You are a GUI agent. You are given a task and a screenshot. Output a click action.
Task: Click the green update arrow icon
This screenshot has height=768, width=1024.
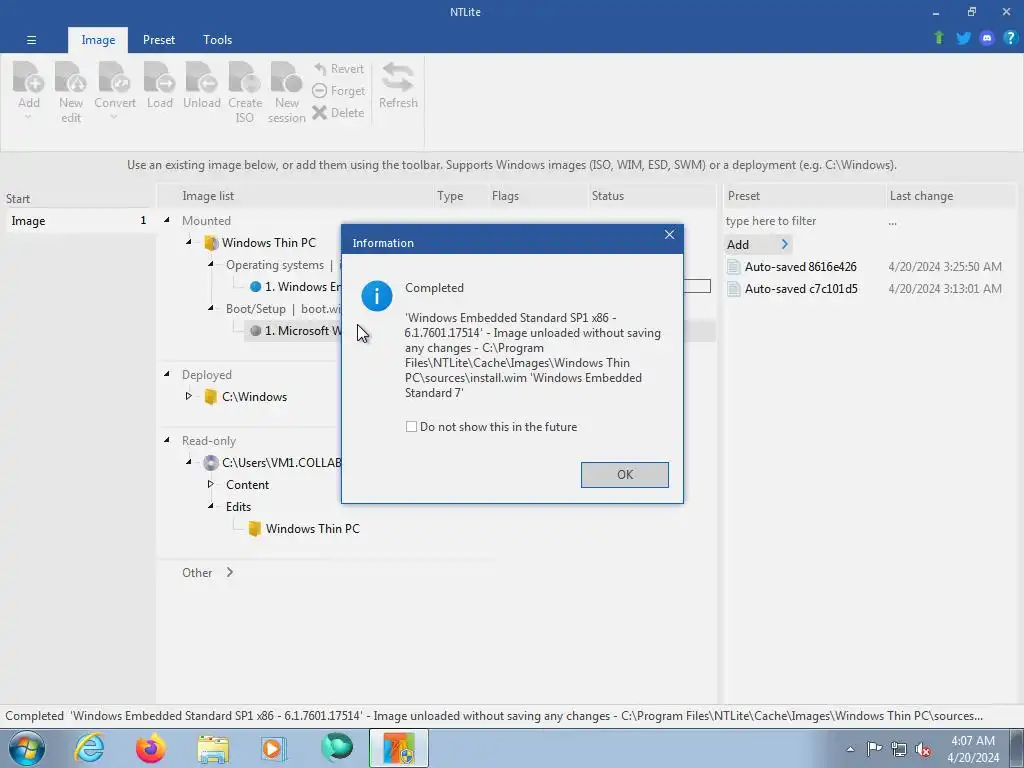938,38
